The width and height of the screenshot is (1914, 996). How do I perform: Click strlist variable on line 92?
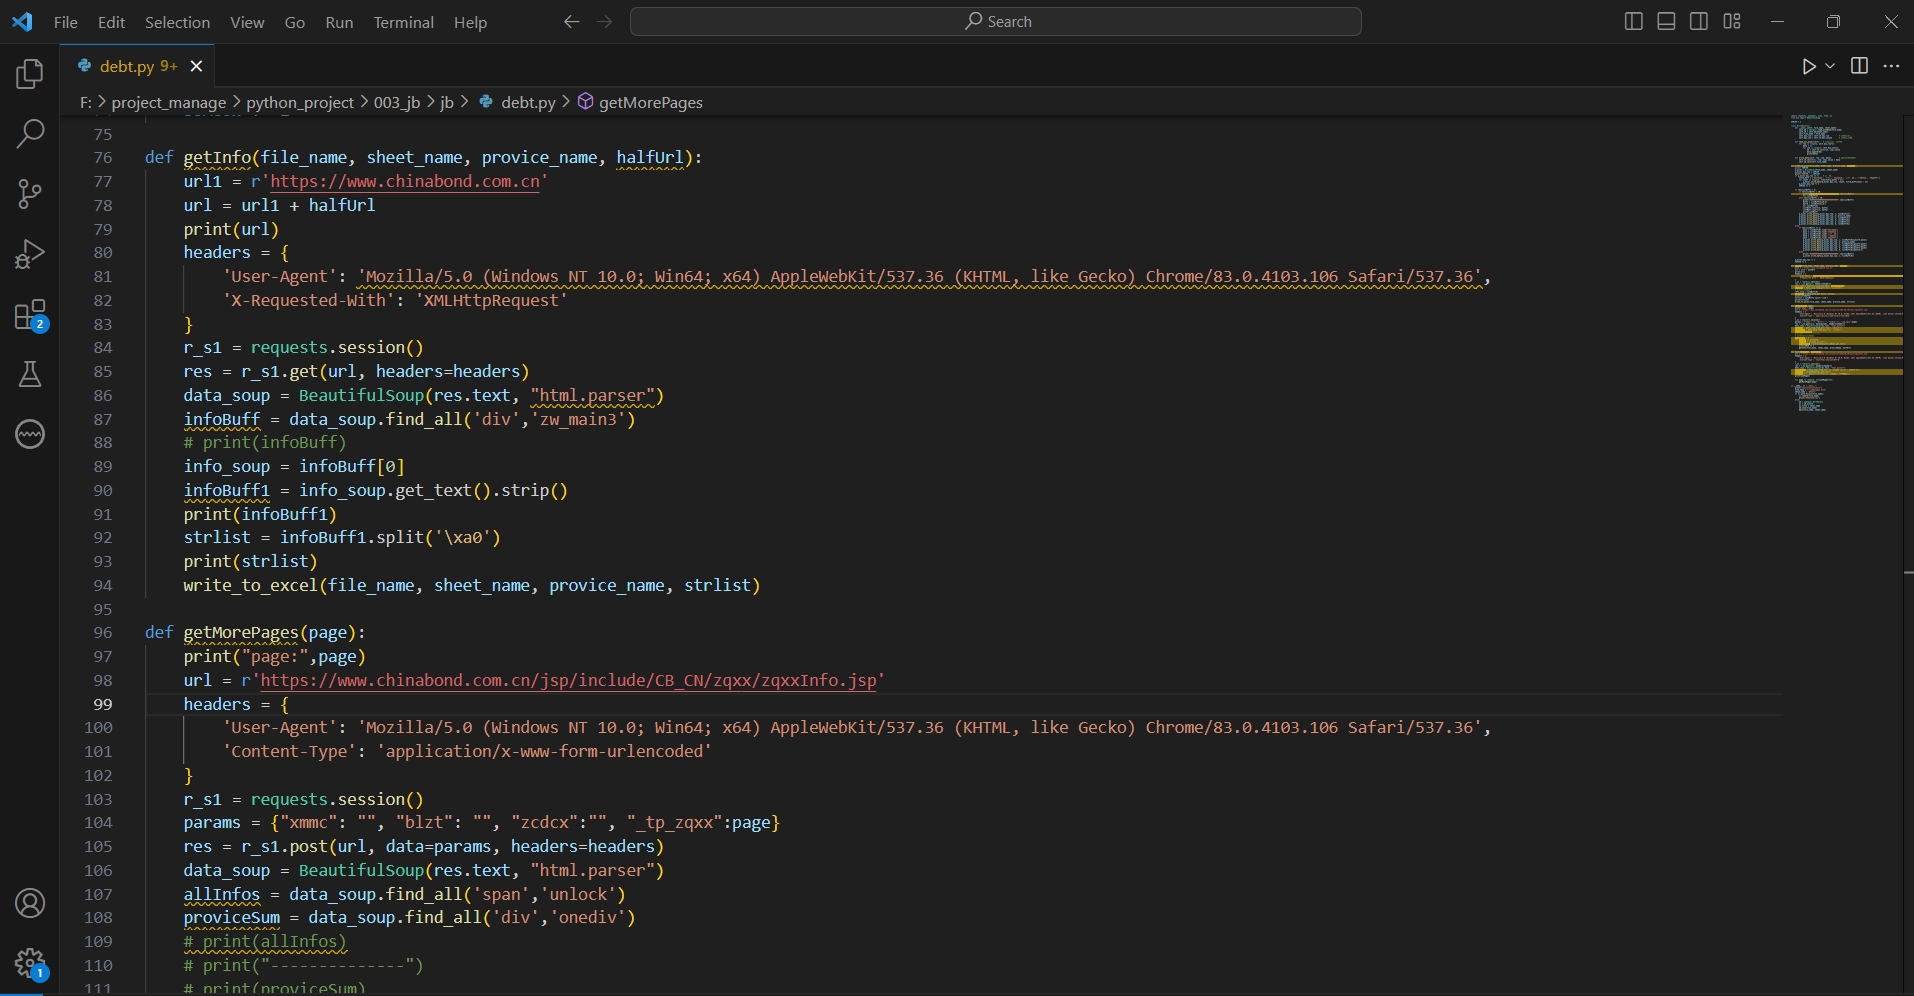tap(217, 537)
